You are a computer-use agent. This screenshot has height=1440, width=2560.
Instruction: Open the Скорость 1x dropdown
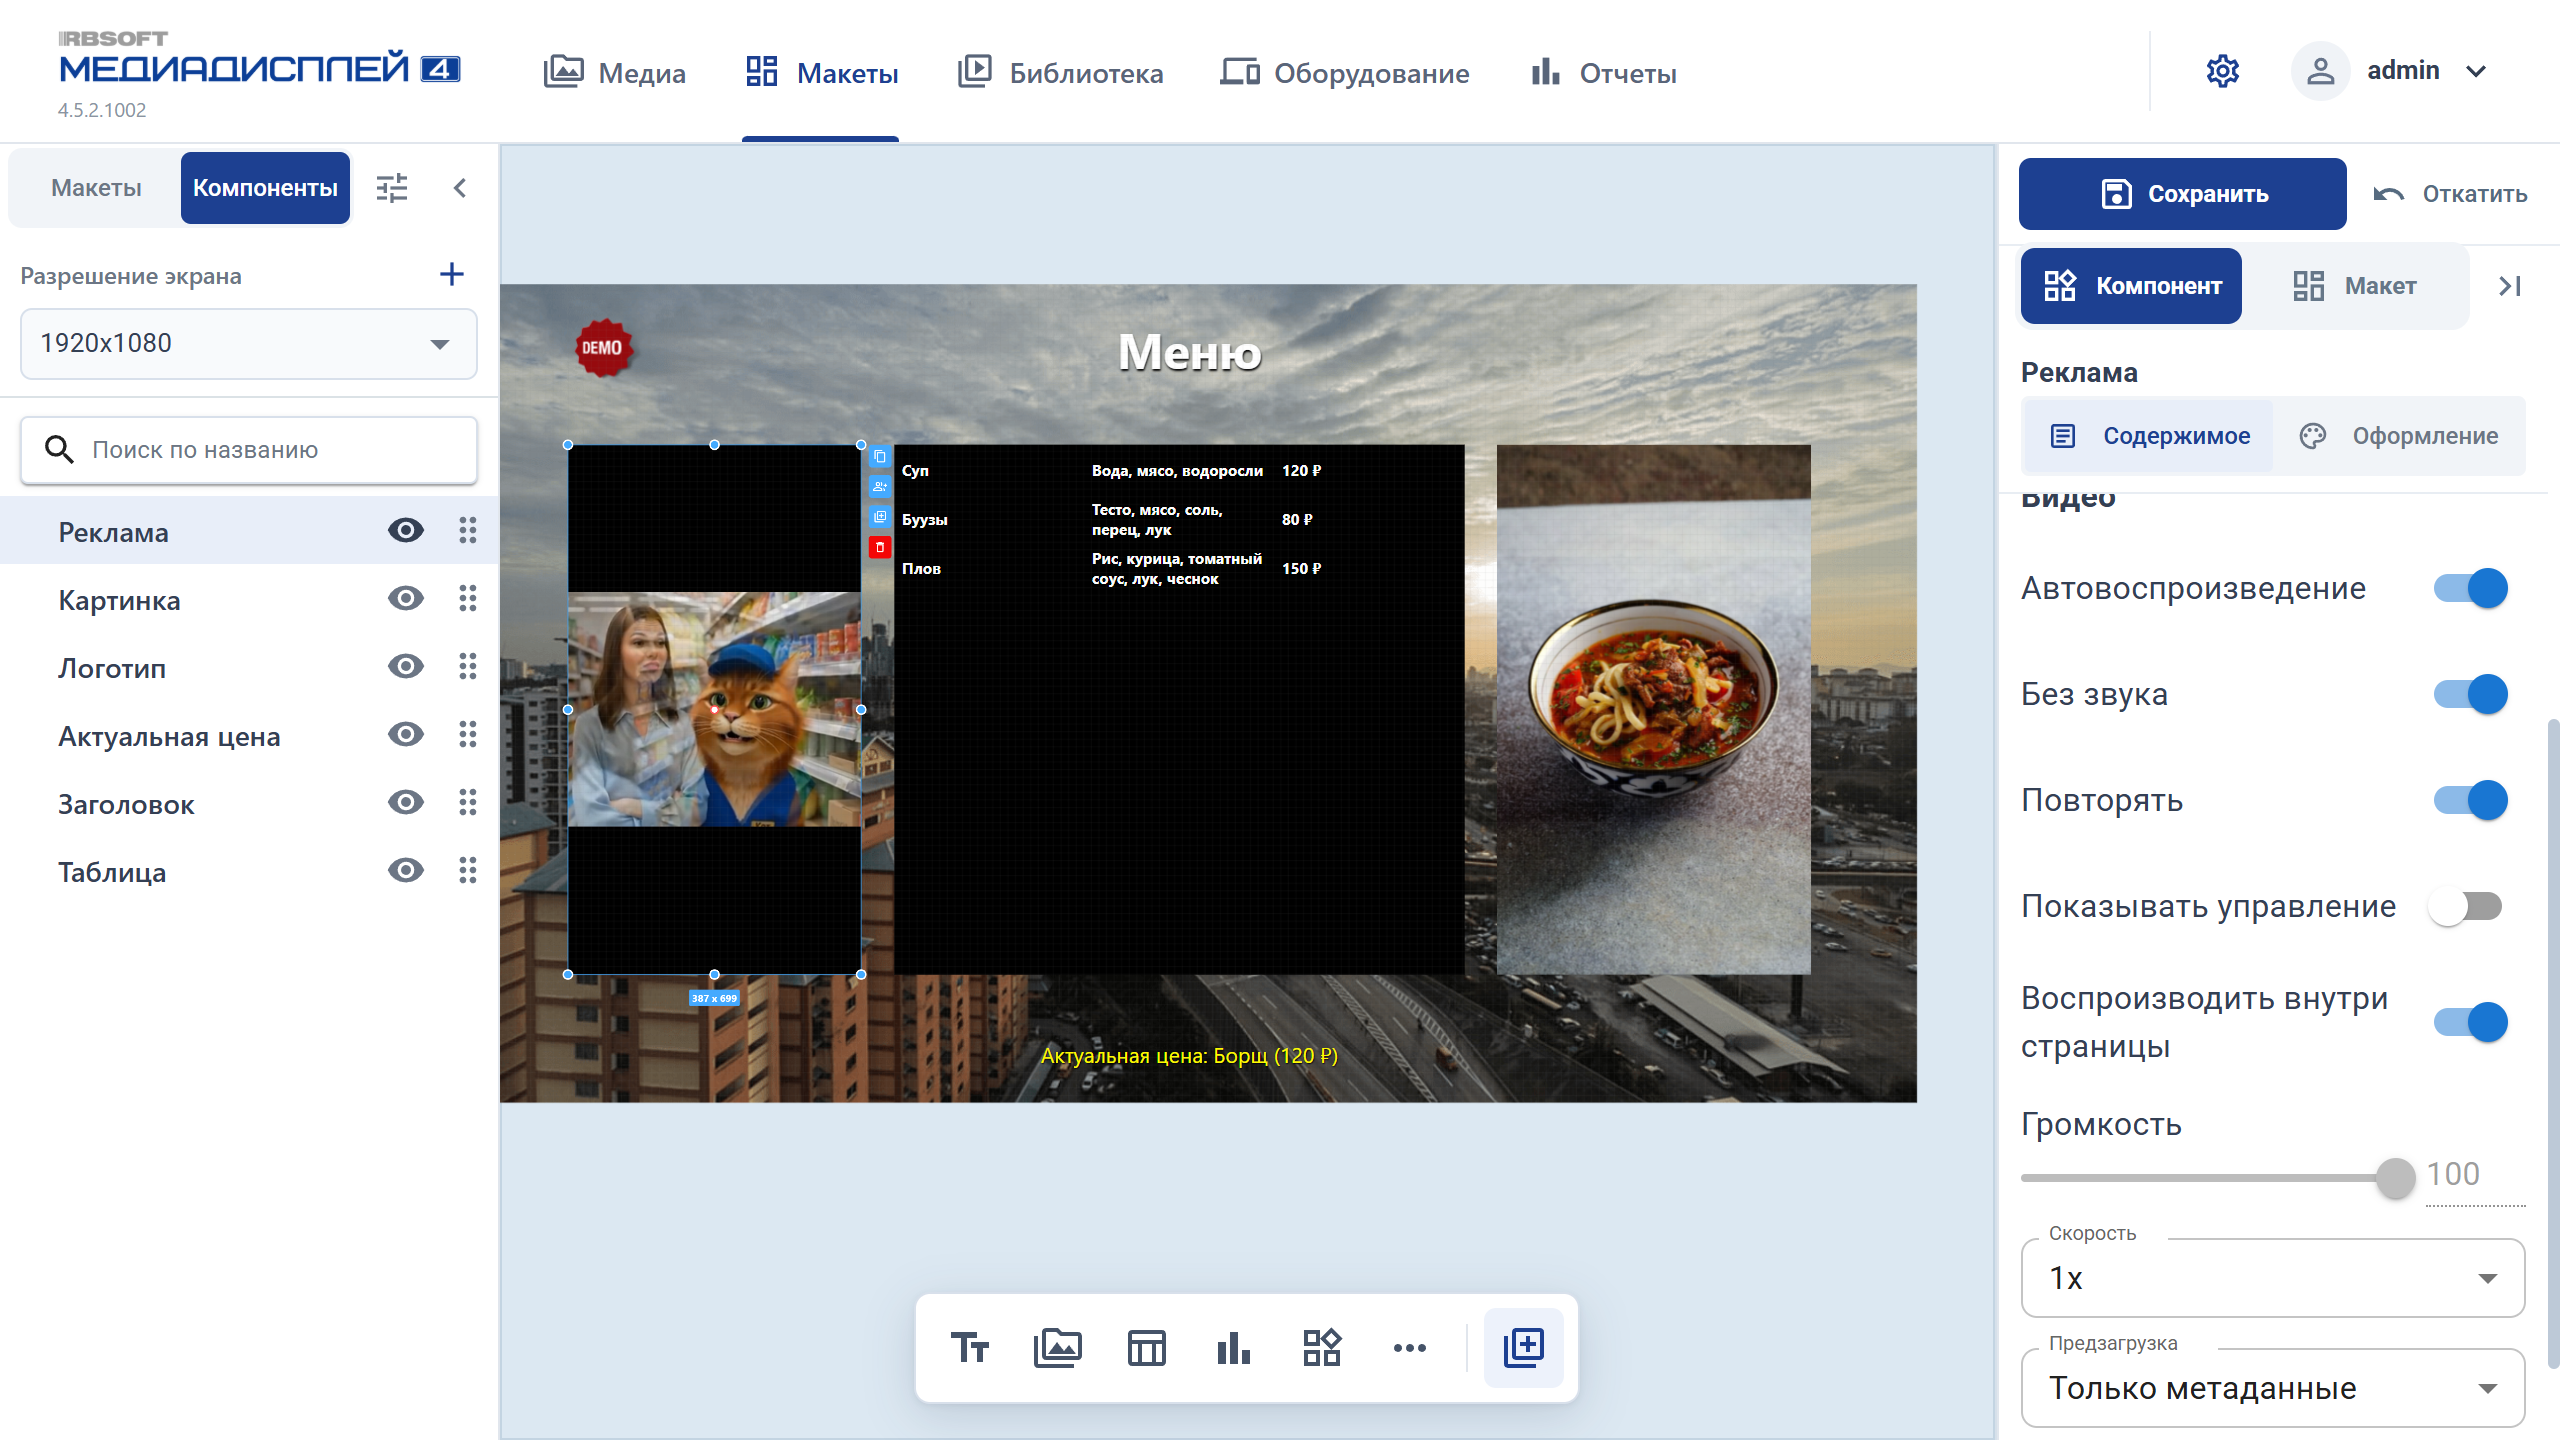(2272, 1278)
